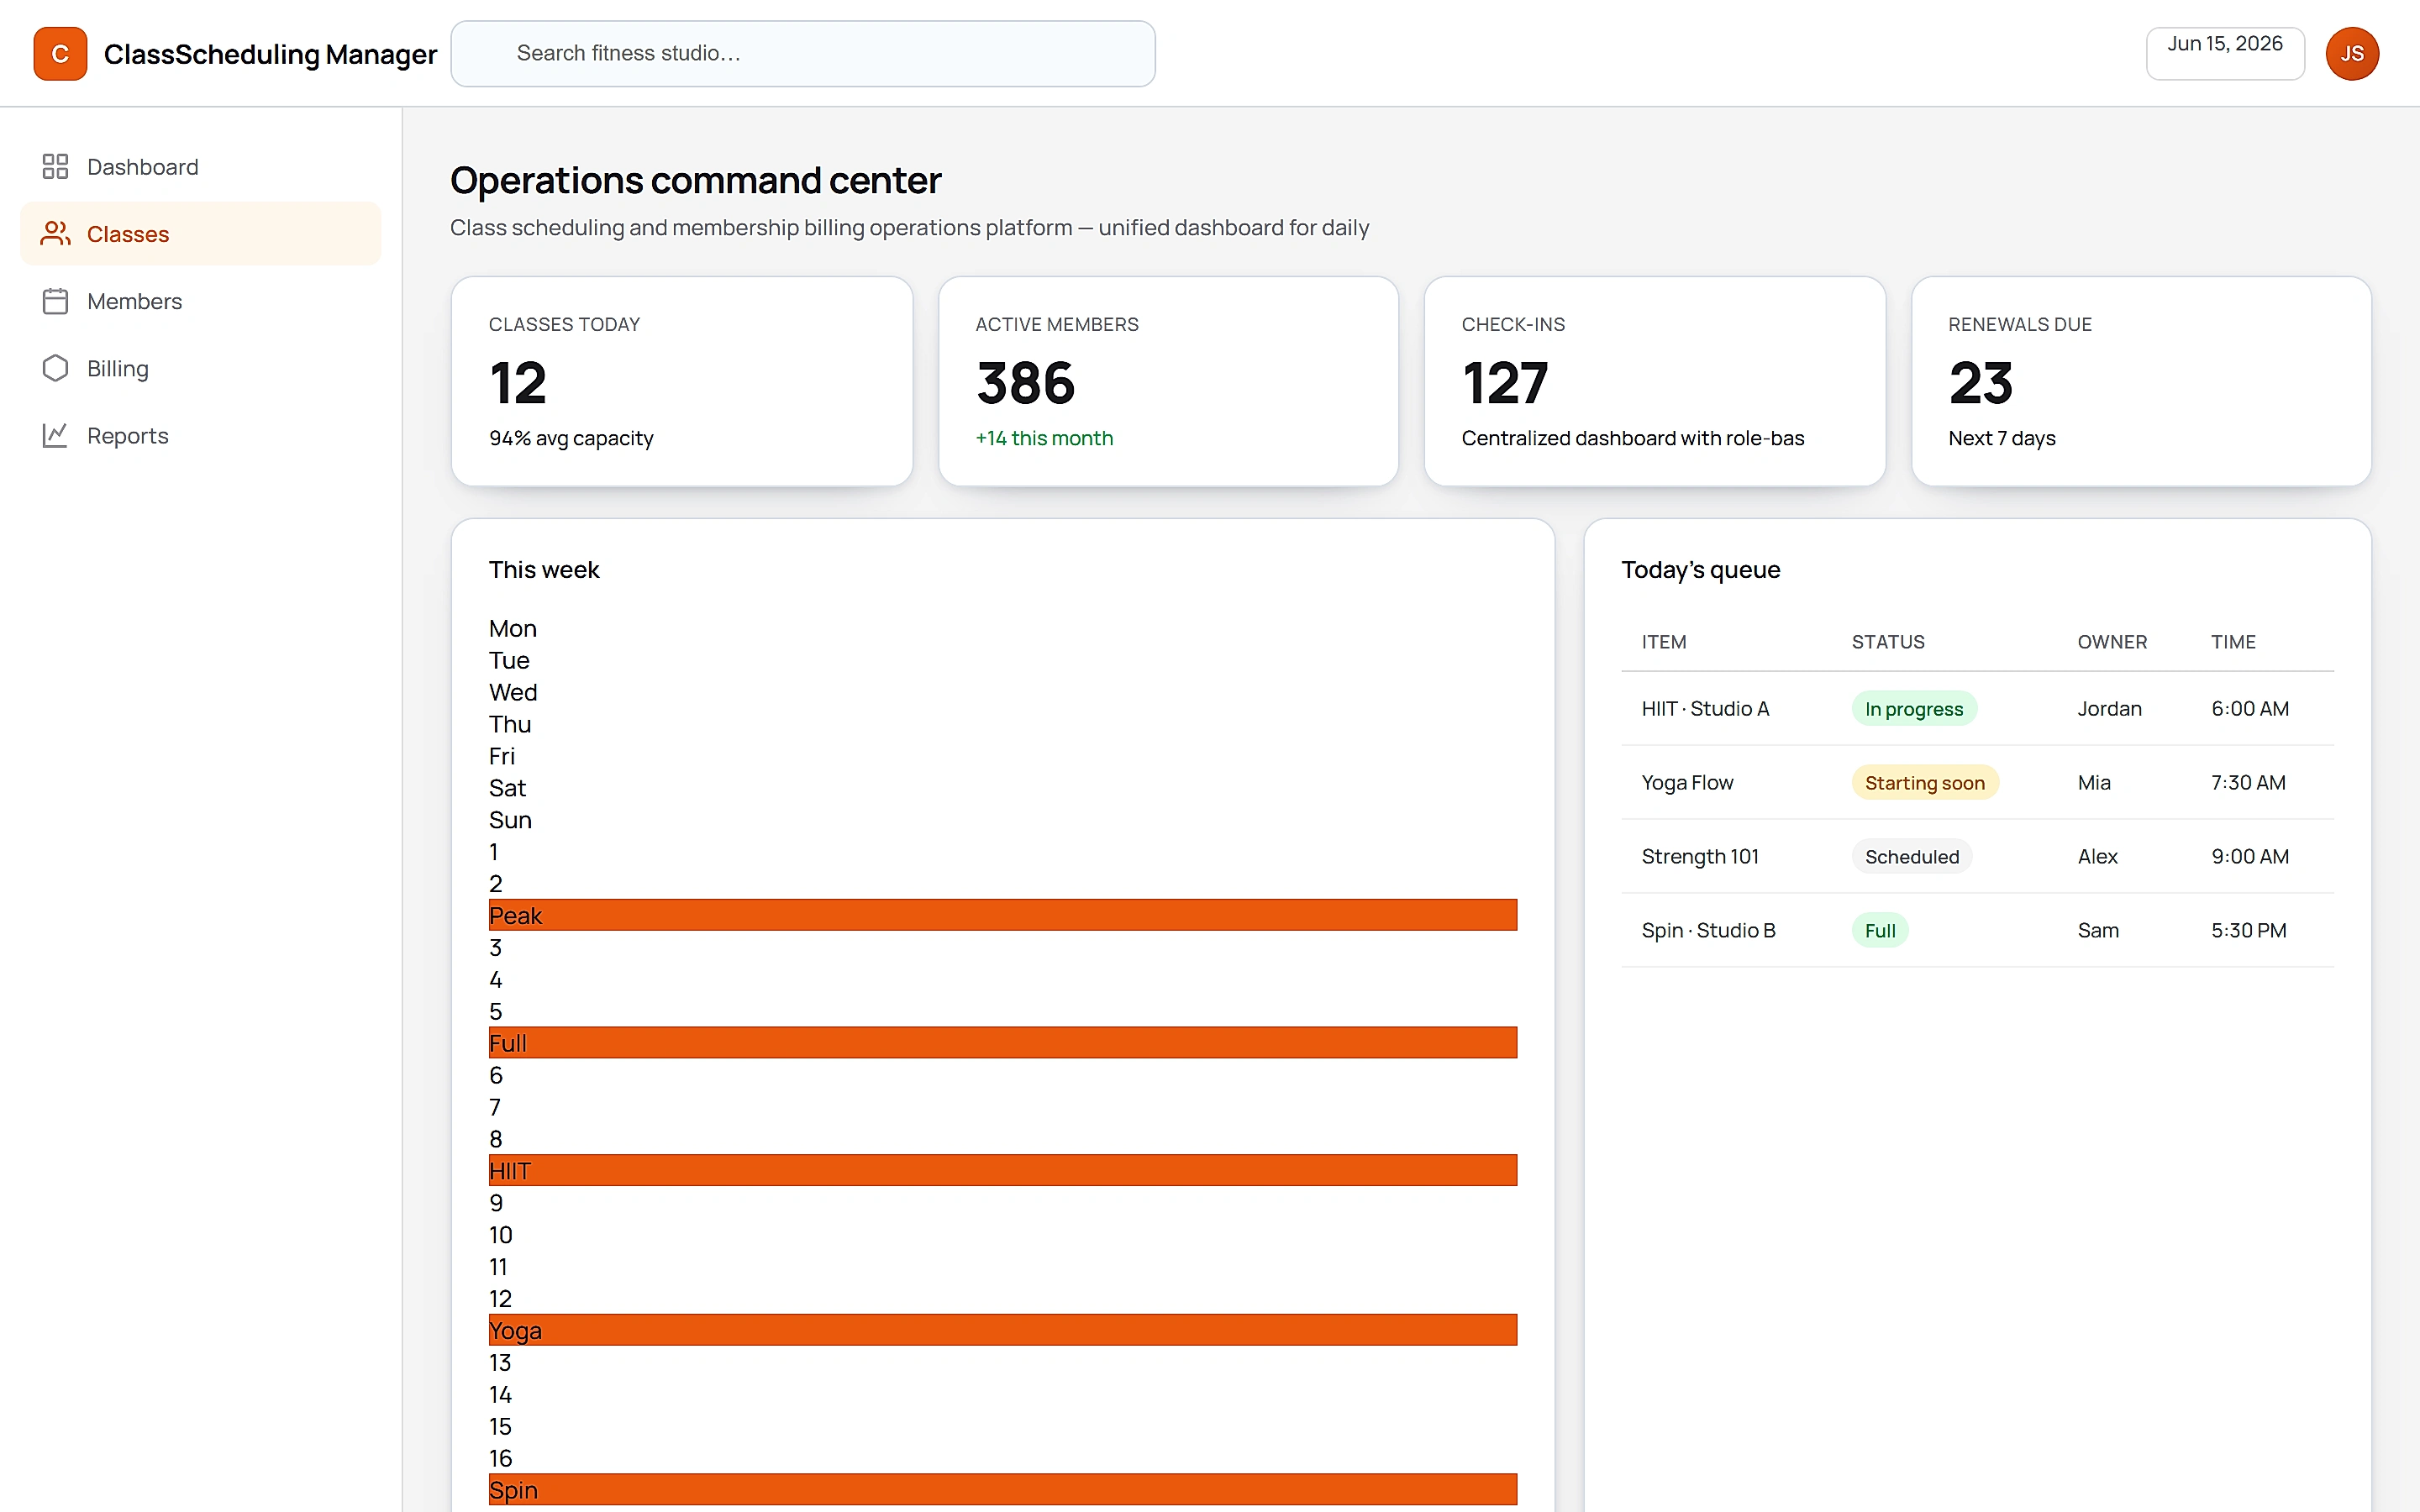Click the Starting soon status badge
The image size is (2420, 1512).
[1925, 783]
